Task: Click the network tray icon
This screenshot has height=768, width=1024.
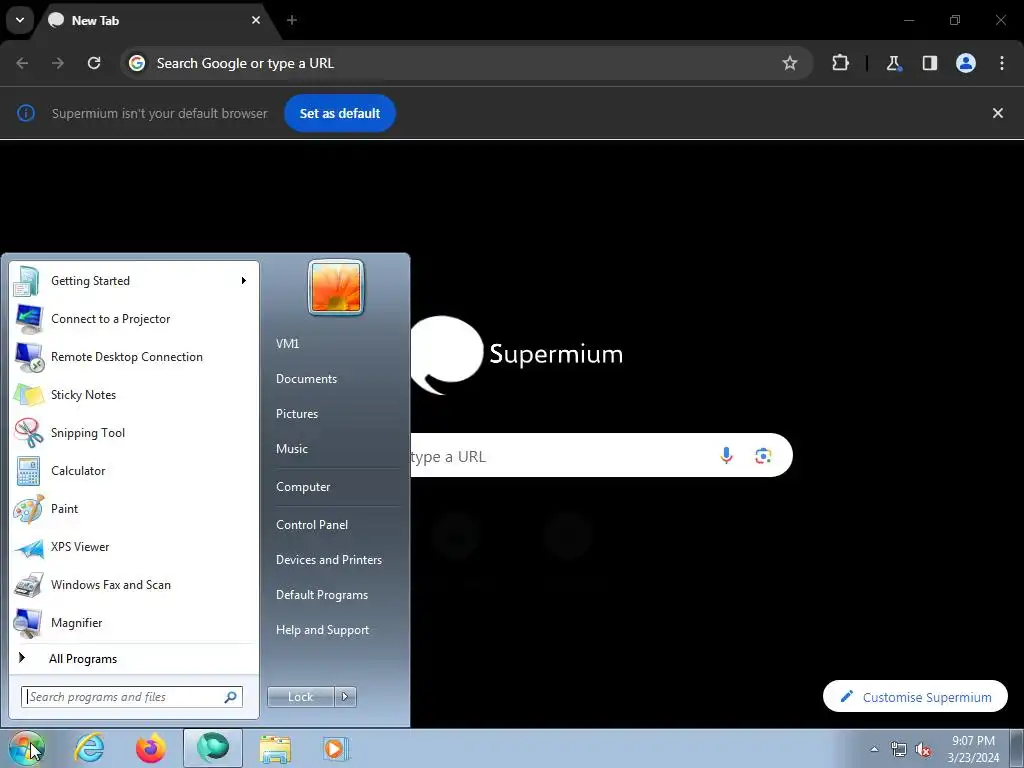Action: click(899, 749)
